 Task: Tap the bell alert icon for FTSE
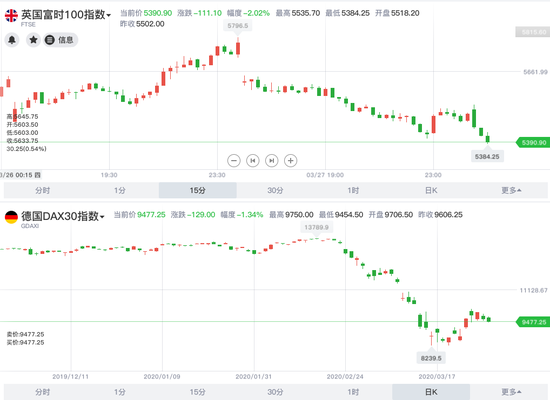pyautogui.click(x=12, y=40)
